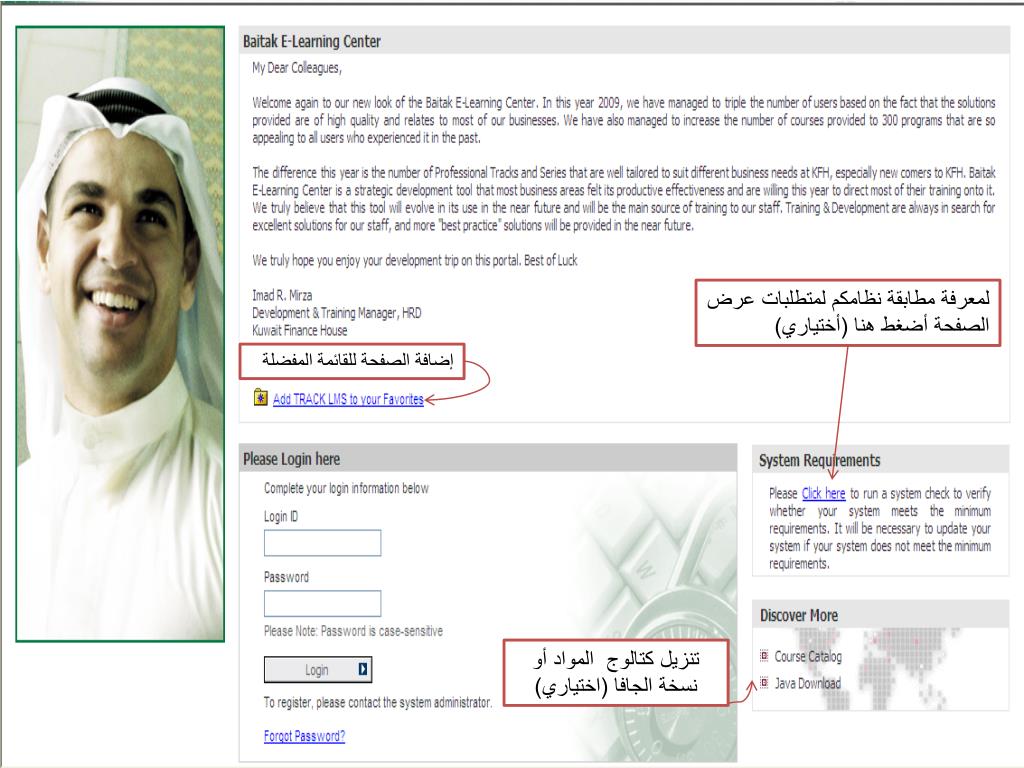Click the yellow favorites star icon
Screen dimensions: 1024x768
pyautogui.click(x=261, y=397)
